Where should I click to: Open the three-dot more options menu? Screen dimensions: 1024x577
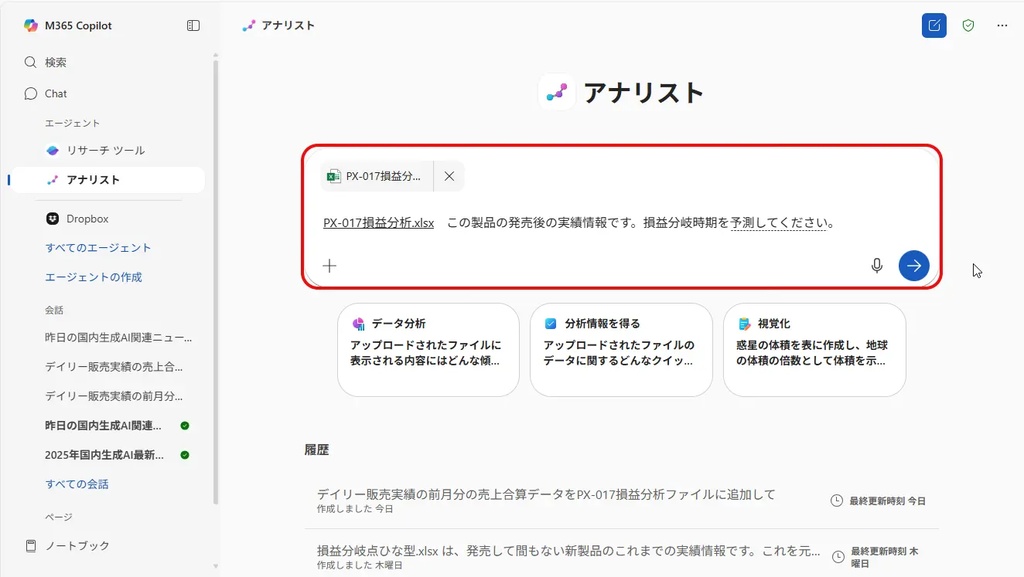pos(1002,26)
